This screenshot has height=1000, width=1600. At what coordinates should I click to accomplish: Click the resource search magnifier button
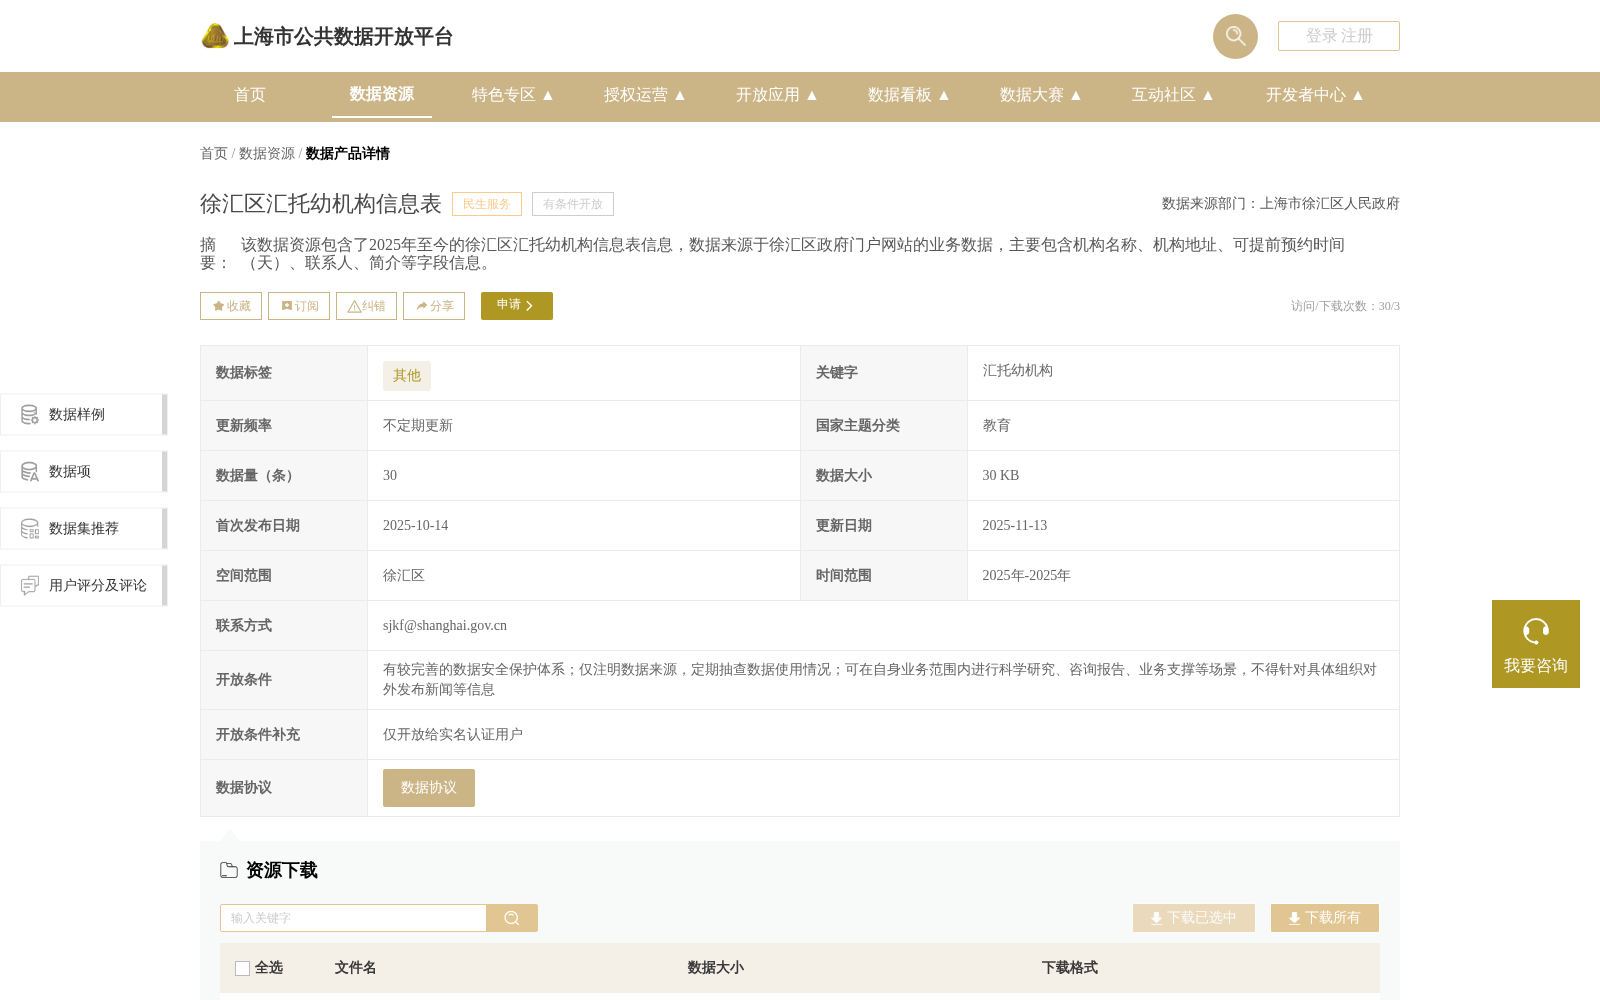pyautogui.click(x=512, y=918)
